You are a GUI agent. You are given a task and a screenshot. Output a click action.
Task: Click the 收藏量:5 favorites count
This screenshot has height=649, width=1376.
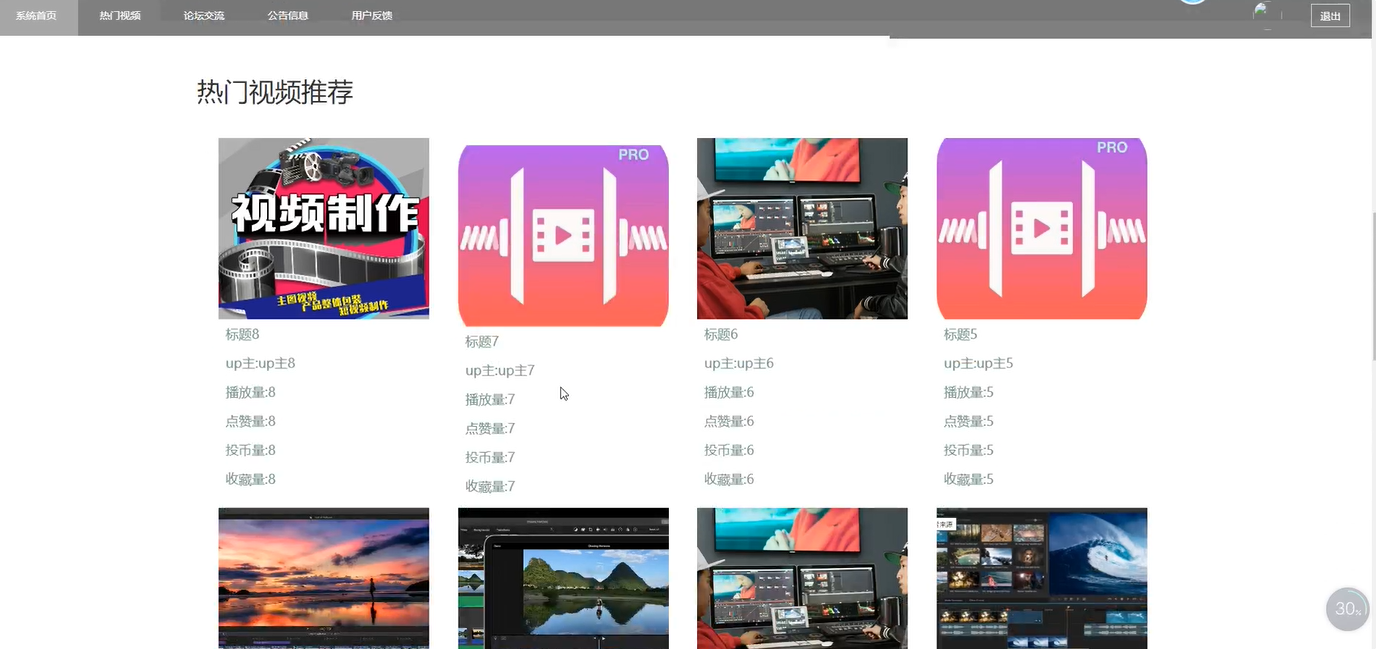pos(969,479)
